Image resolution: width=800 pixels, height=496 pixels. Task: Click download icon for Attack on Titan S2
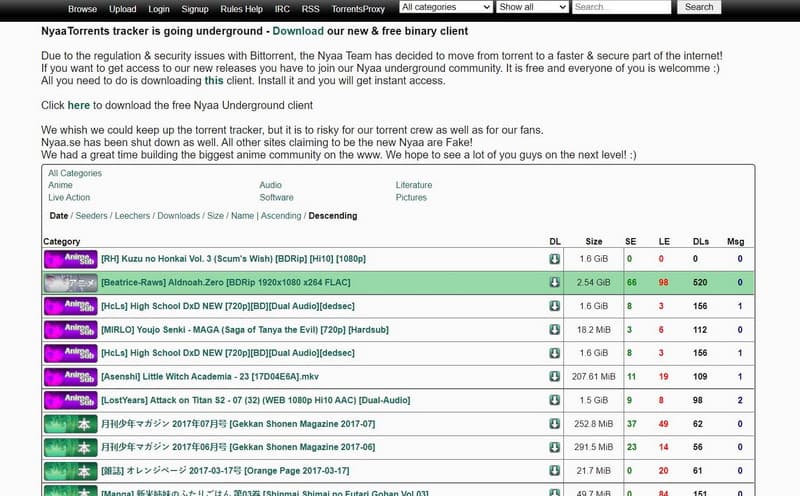554,400
